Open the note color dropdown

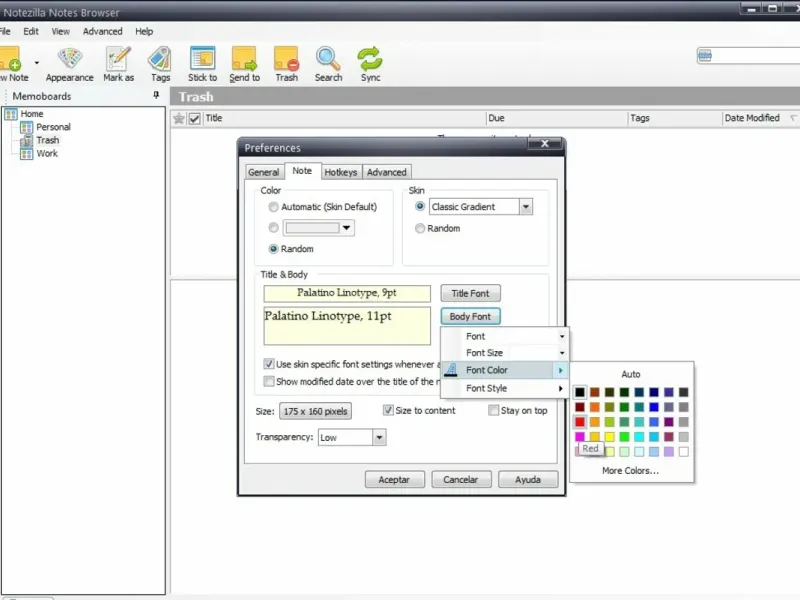coord(346,228)
